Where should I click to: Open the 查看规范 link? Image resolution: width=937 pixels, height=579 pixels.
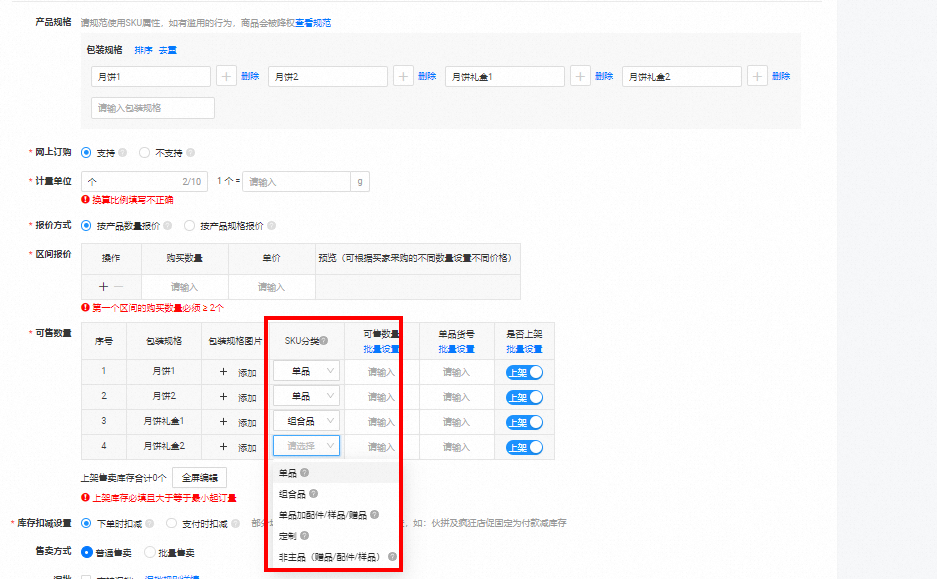[x=313, y=22]
